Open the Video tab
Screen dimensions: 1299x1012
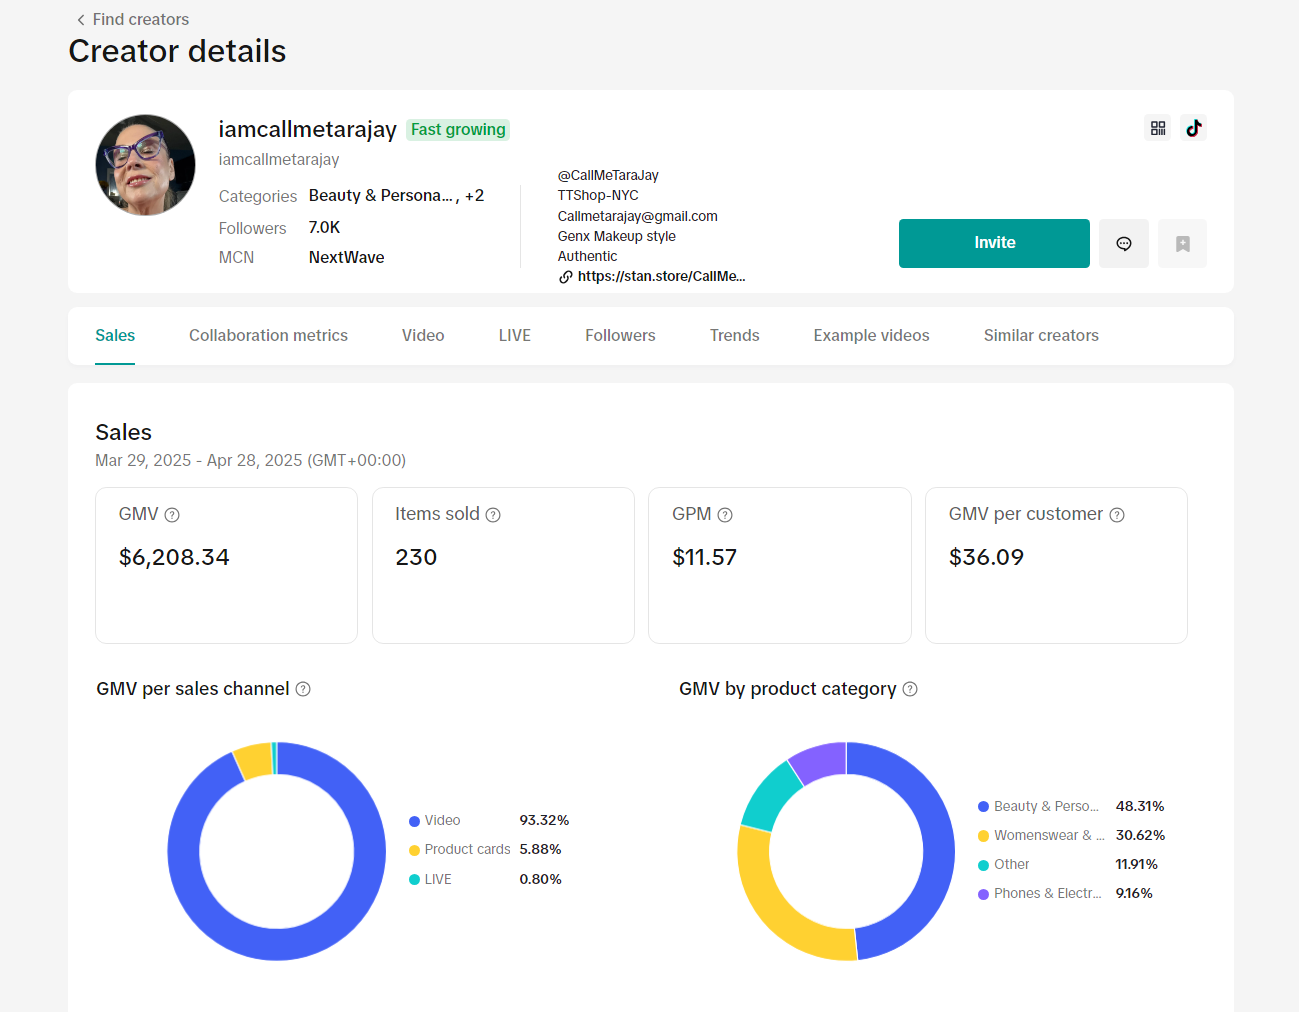(x=423, y=336)
